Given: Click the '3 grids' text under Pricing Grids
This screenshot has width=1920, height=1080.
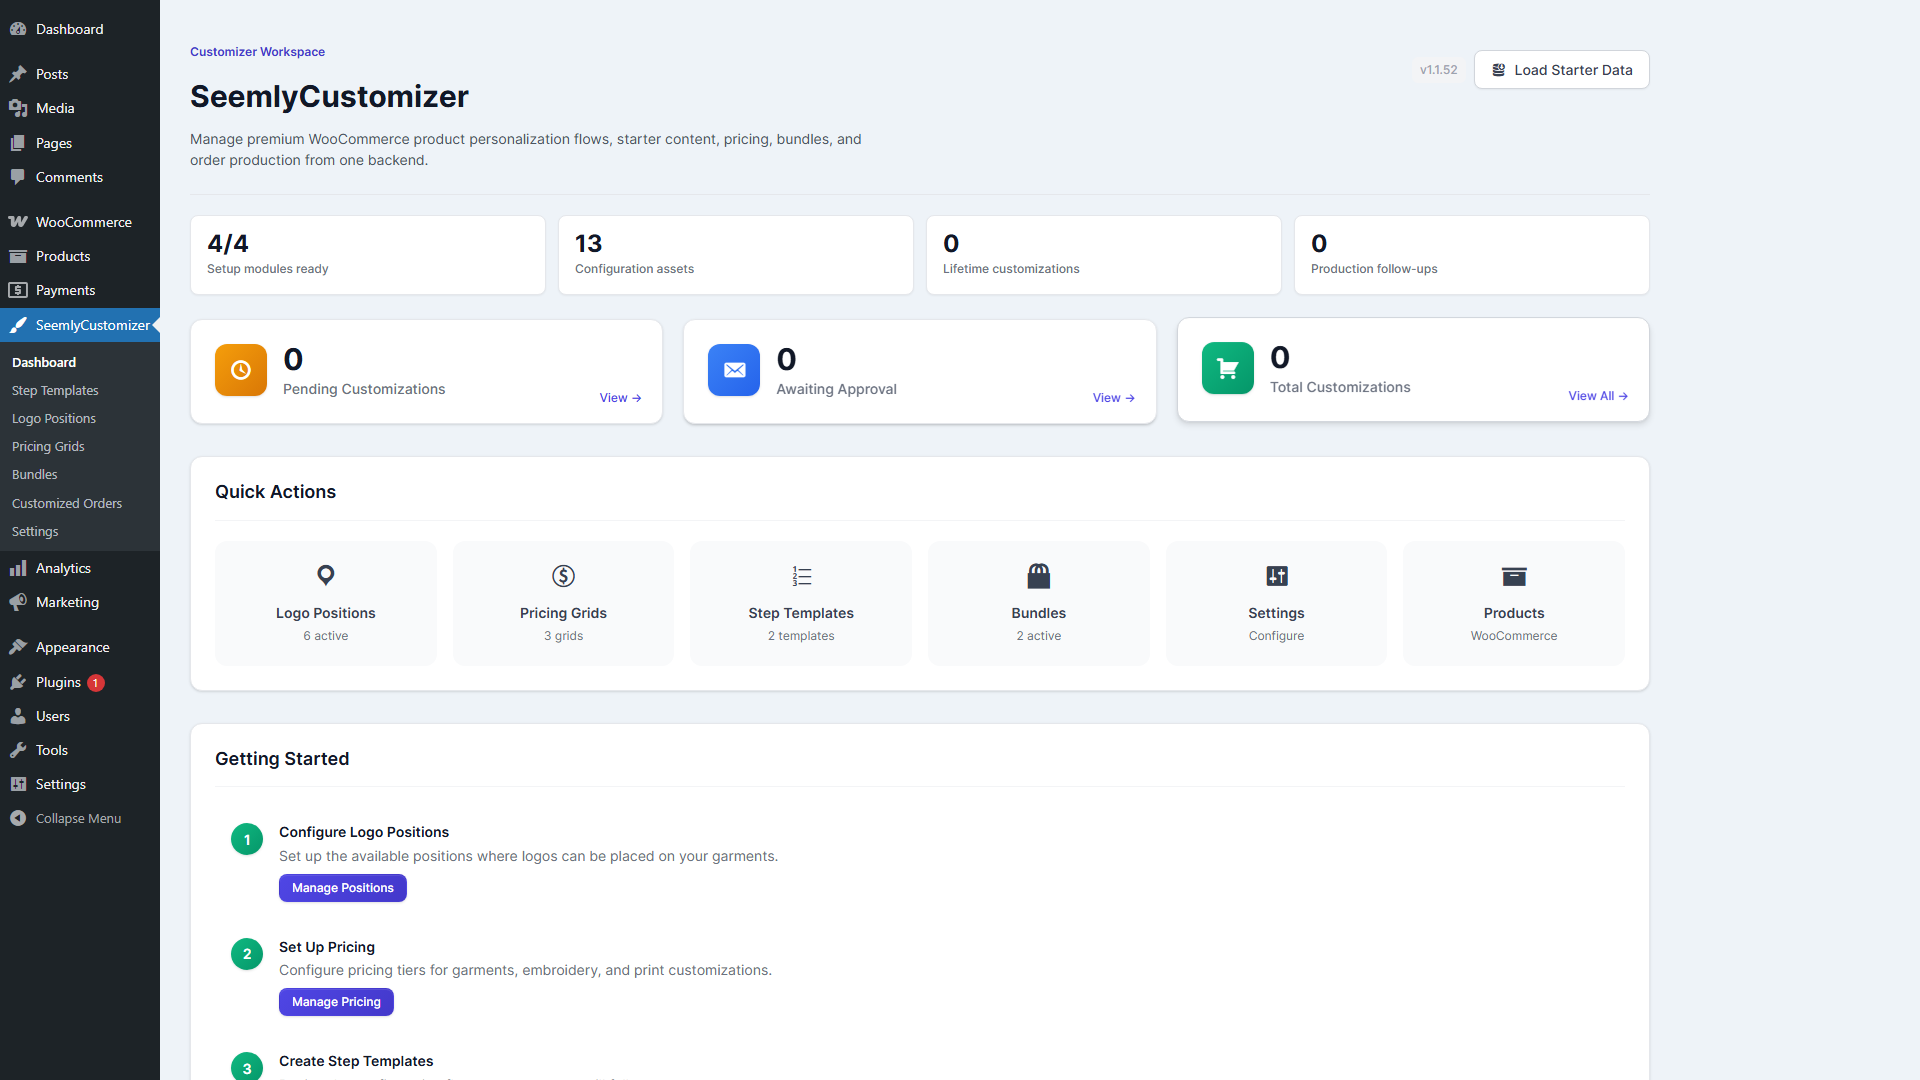Looking at the screenshot, I should coord(563,636).
